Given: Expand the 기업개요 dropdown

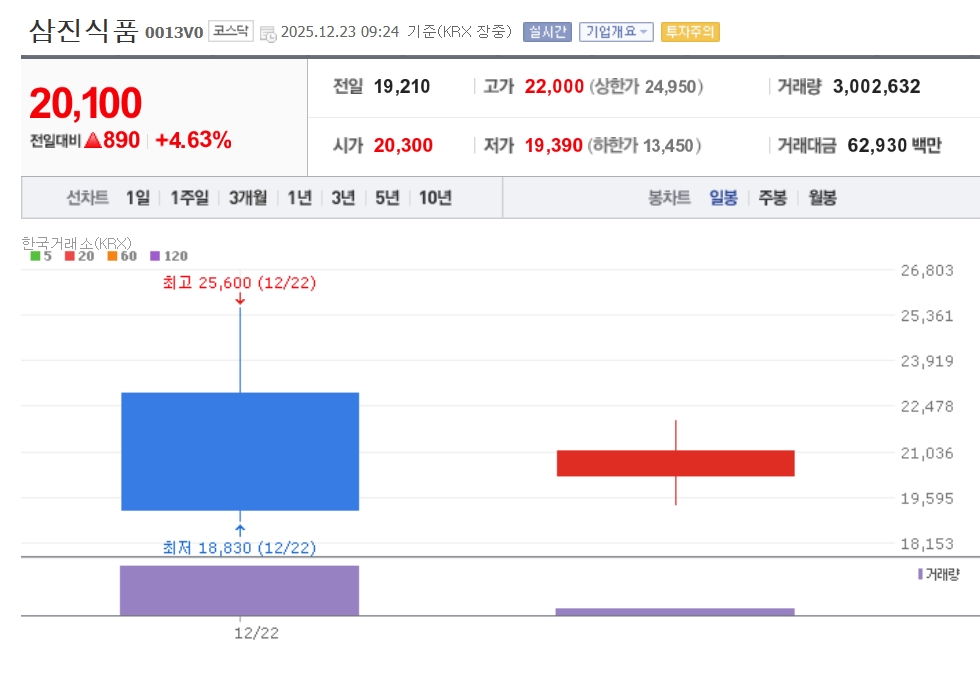Looking at the screenshot, I should click(x=616, y=32).
